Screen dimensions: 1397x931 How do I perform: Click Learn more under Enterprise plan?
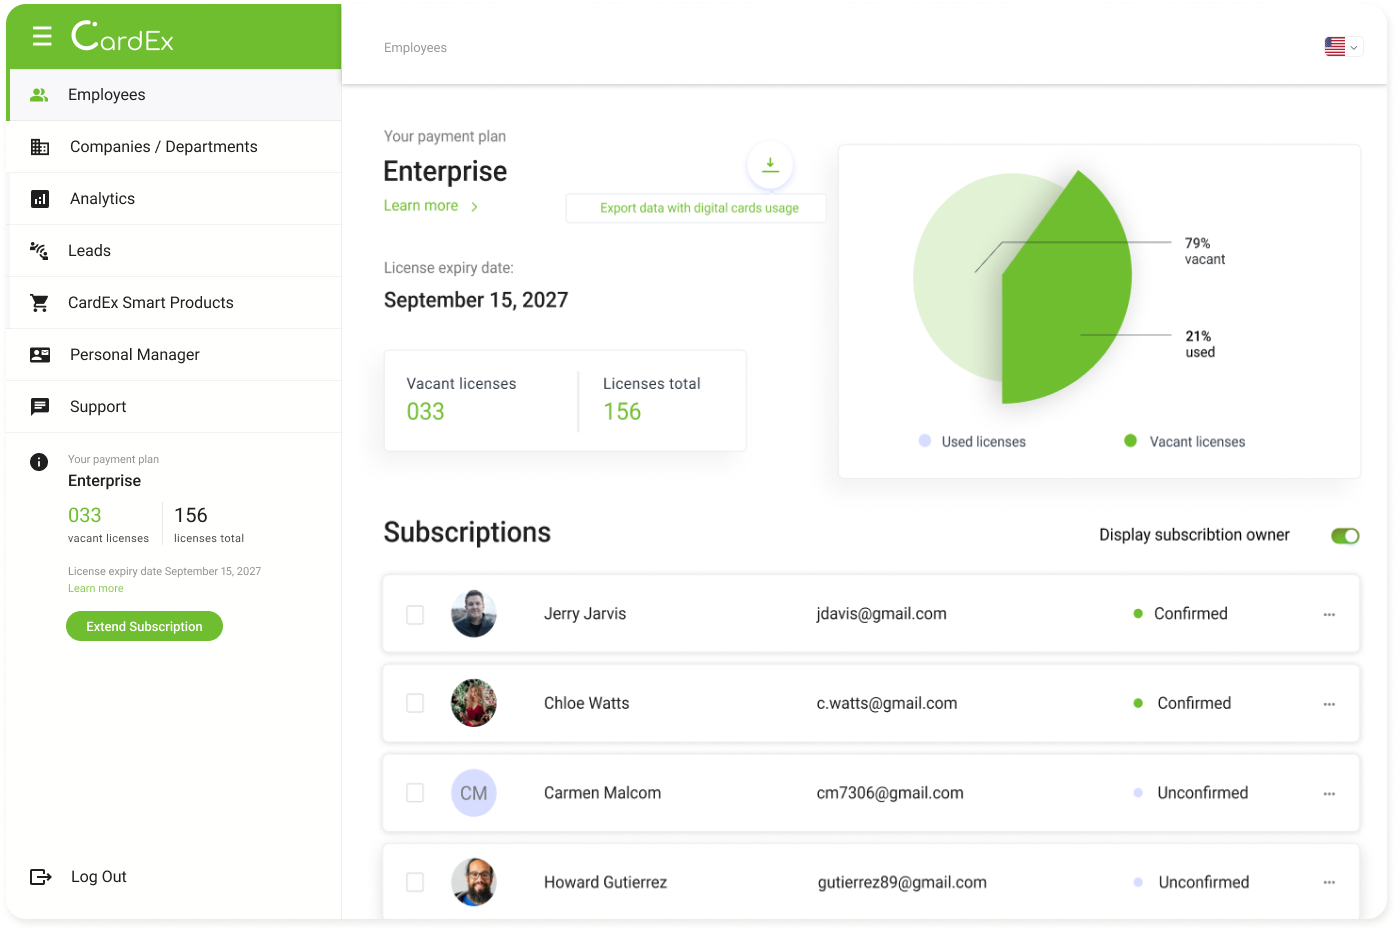coord(421,205)
